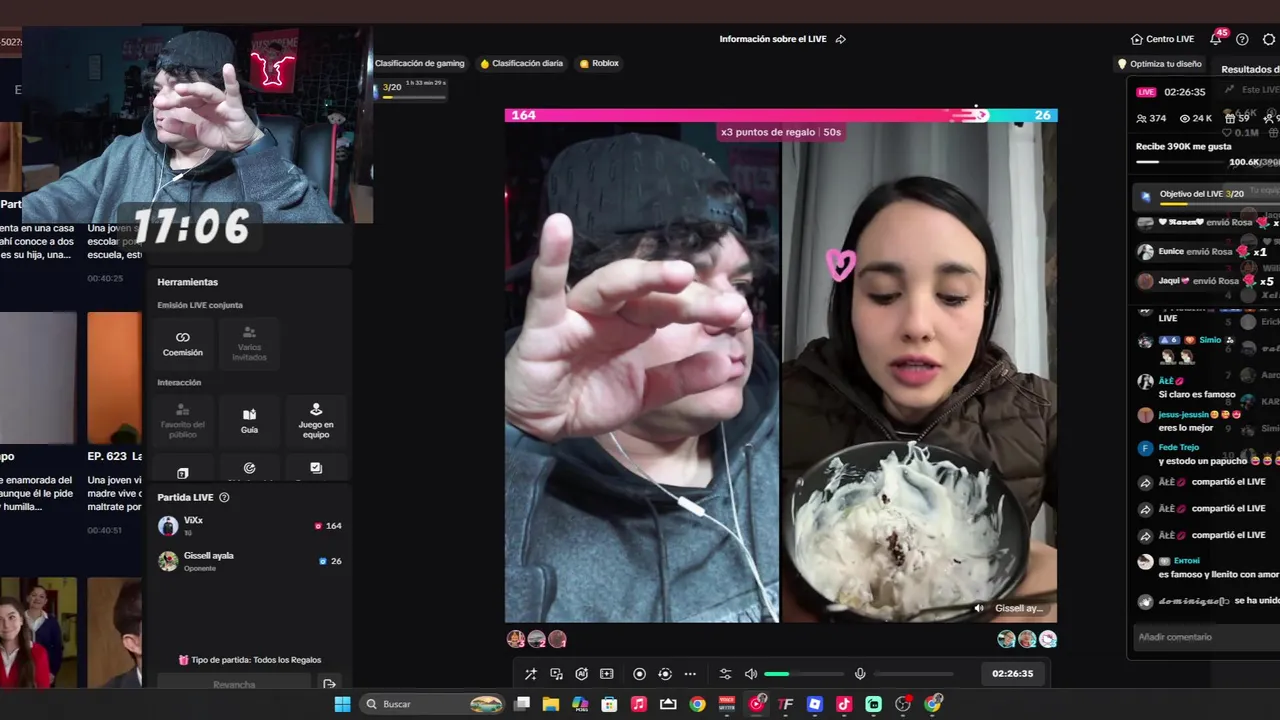This screenshot has width=1280, height=720.
Task: Open the three-dot more options menu
Action: click(x=690, y=674)
